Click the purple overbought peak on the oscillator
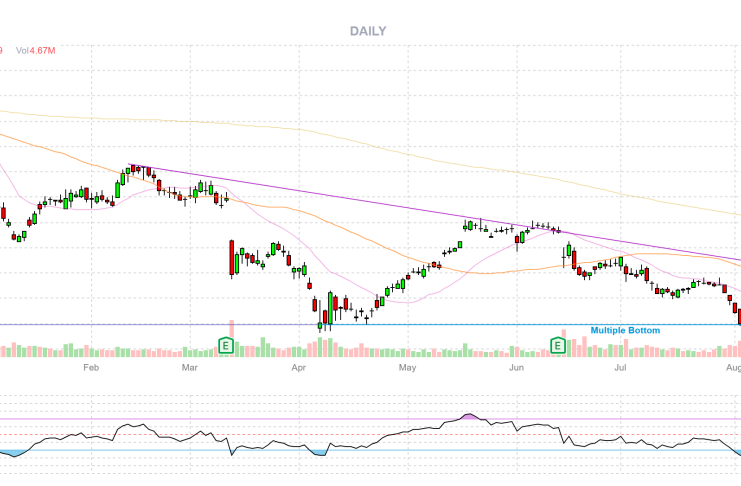 tap(469, 415)
